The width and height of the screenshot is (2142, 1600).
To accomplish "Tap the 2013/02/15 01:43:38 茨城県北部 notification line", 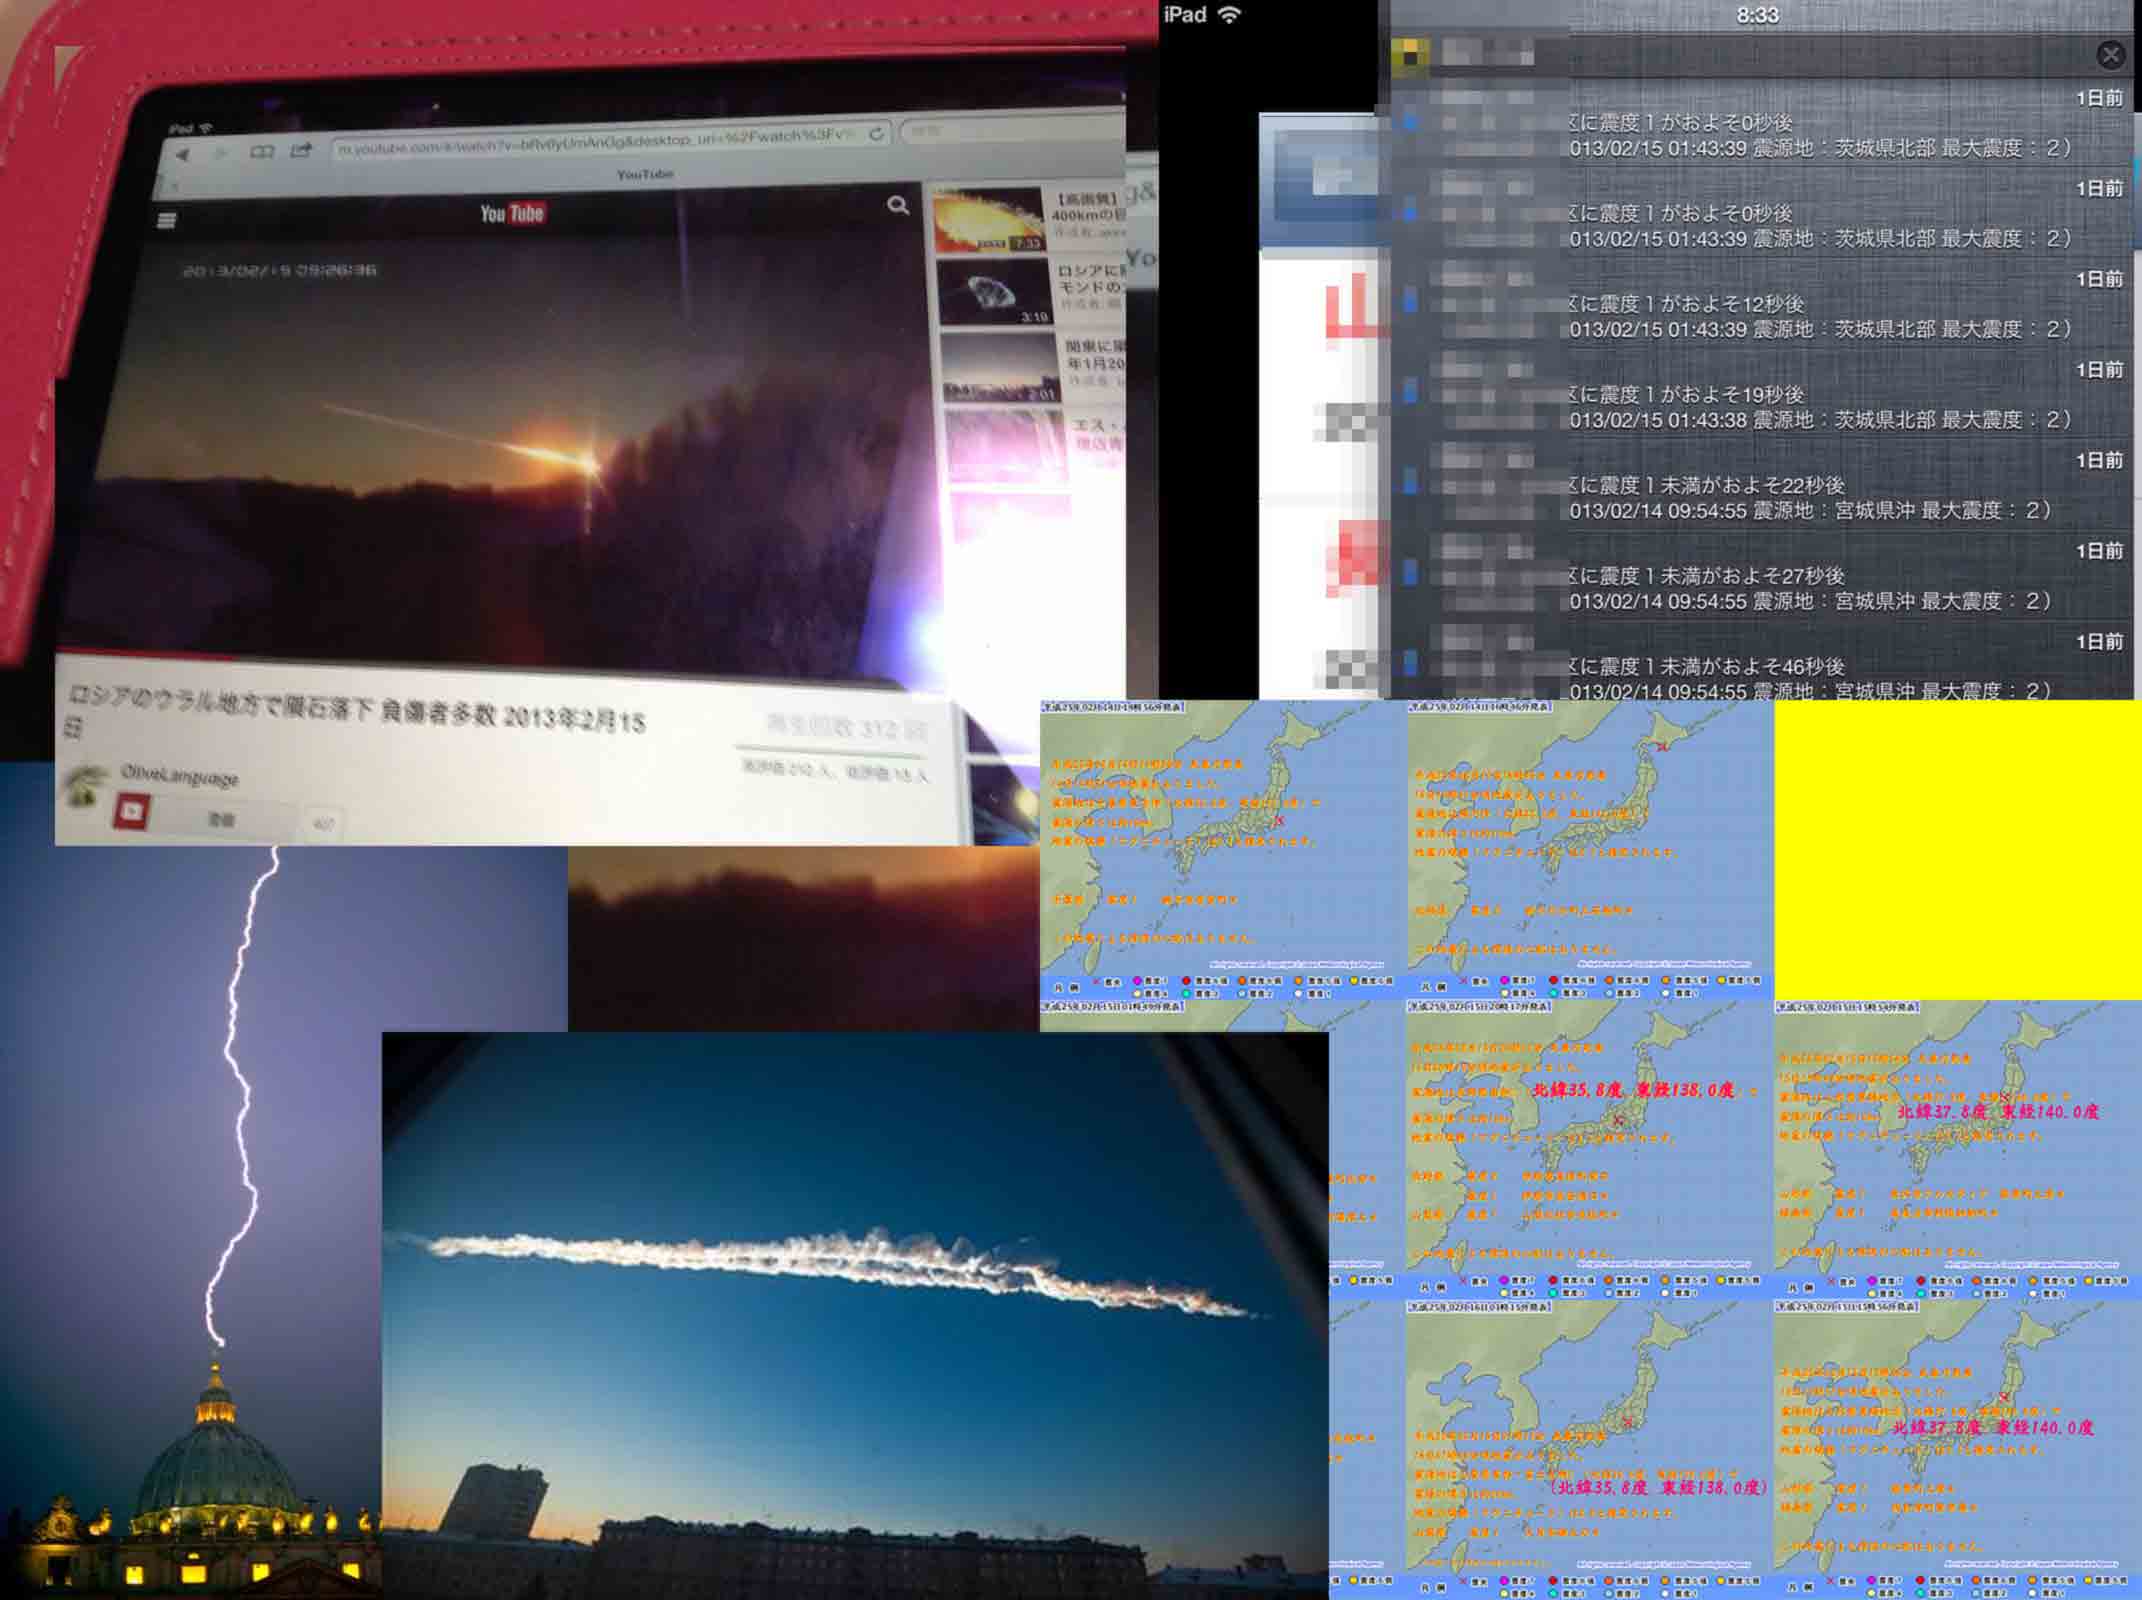I will pyautogui.click(x=1820, y=420).
